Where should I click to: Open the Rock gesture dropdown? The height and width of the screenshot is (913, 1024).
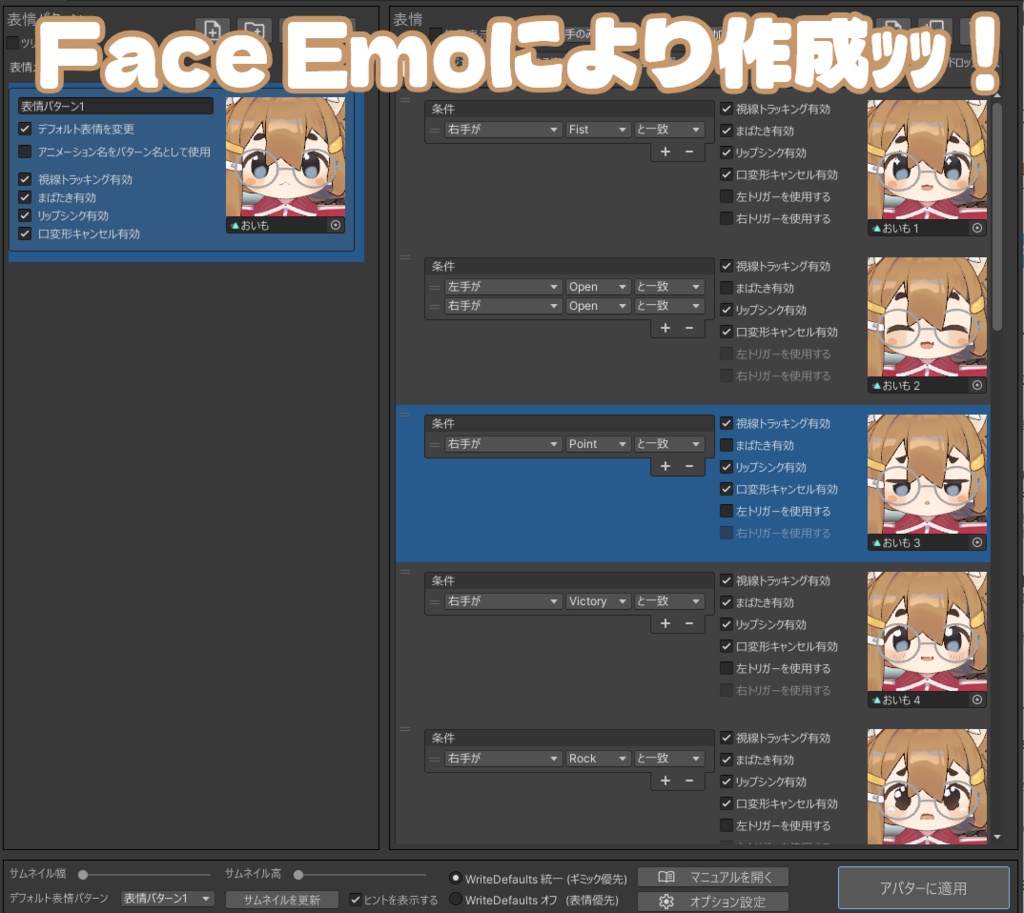click(x=598, y=758)
